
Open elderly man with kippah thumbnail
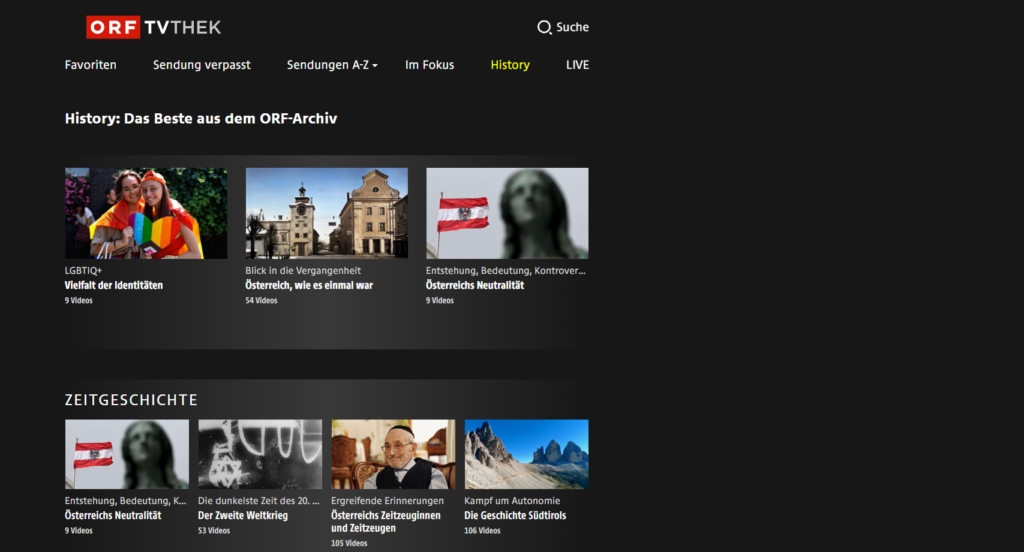(393, 454)
